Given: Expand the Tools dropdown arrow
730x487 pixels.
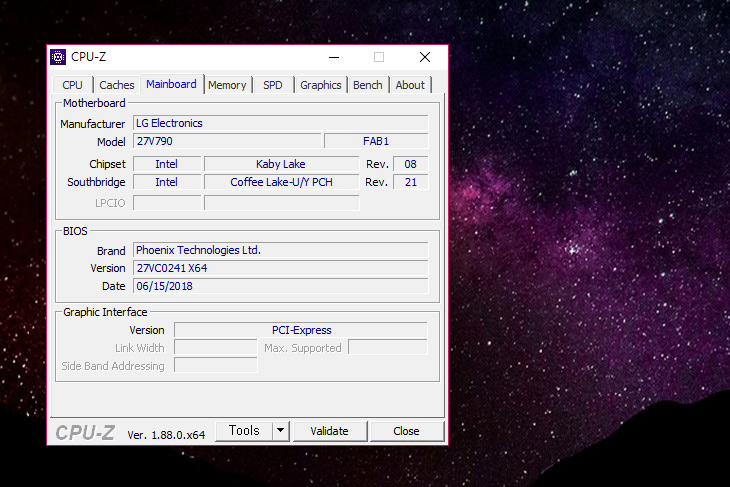Looking at the screenshot, I should (x=280, y=431).
